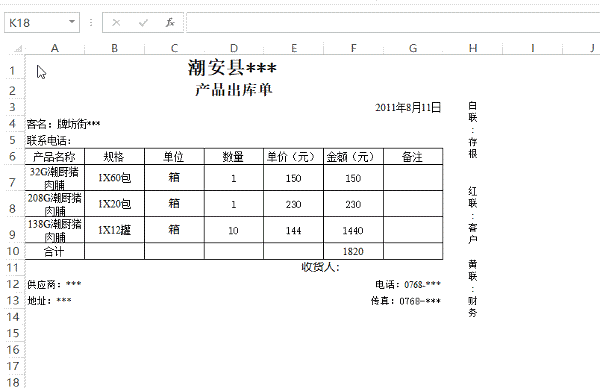Click the 金额（元） header cell

tap(353, 157)
